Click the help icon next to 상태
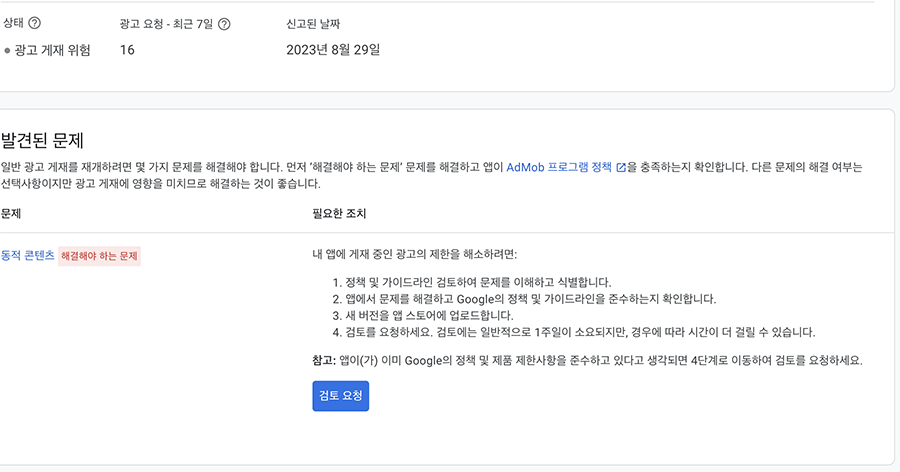This screenshot has height=472, width=900. pos(35,23)
